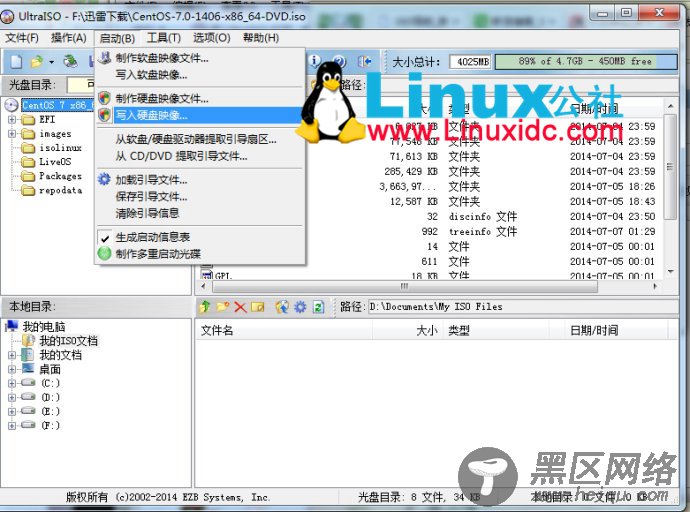Expand the 我的文档 tree node
Screen dimensions: 690x512
click(x=12, y=355)
